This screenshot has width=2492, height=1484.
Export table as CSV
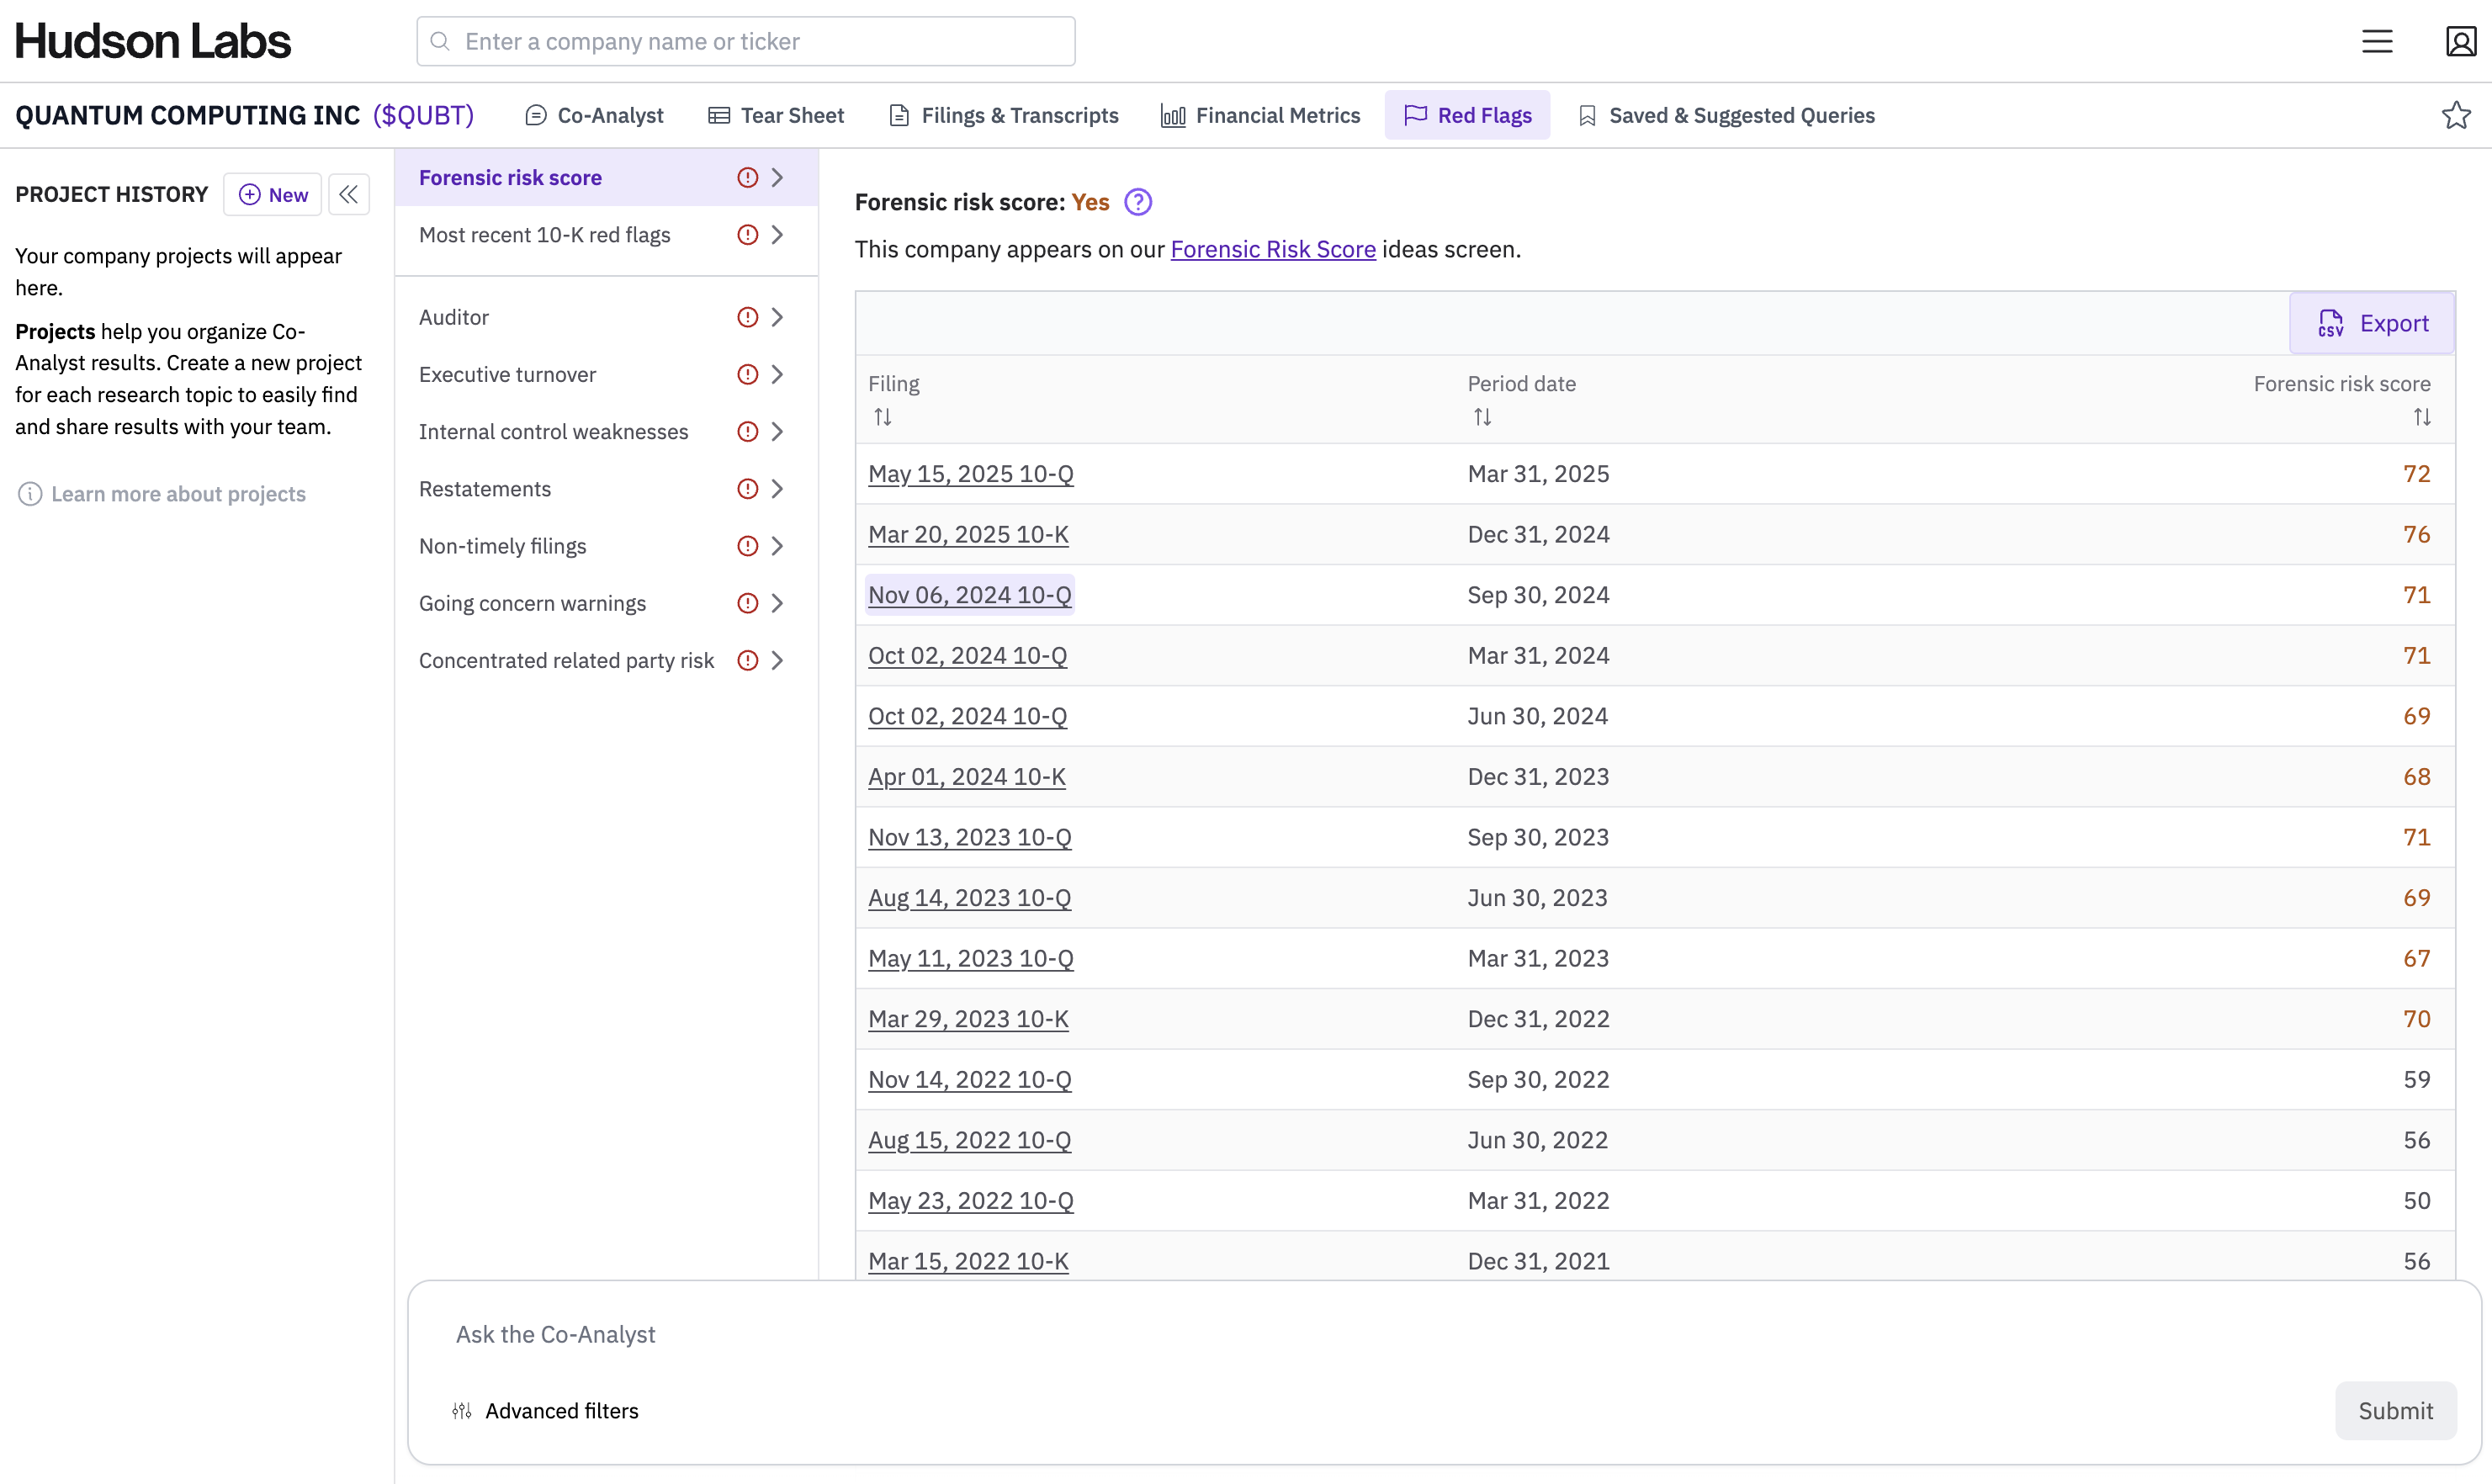(2372, 323)
